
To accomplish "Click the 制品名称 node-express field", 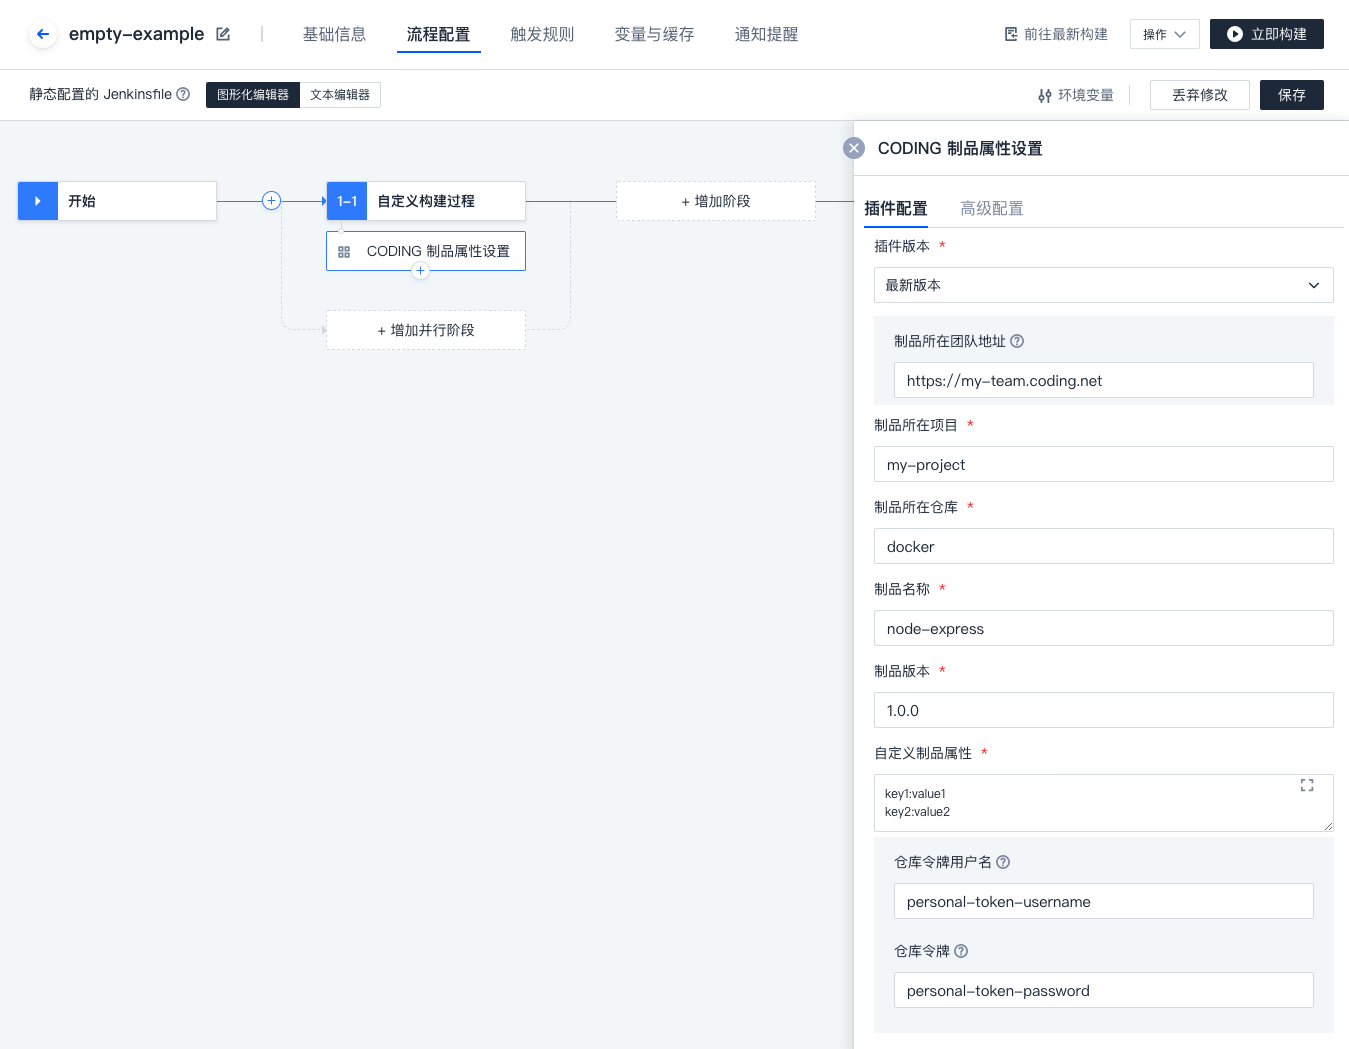I will pos(1104,628).
